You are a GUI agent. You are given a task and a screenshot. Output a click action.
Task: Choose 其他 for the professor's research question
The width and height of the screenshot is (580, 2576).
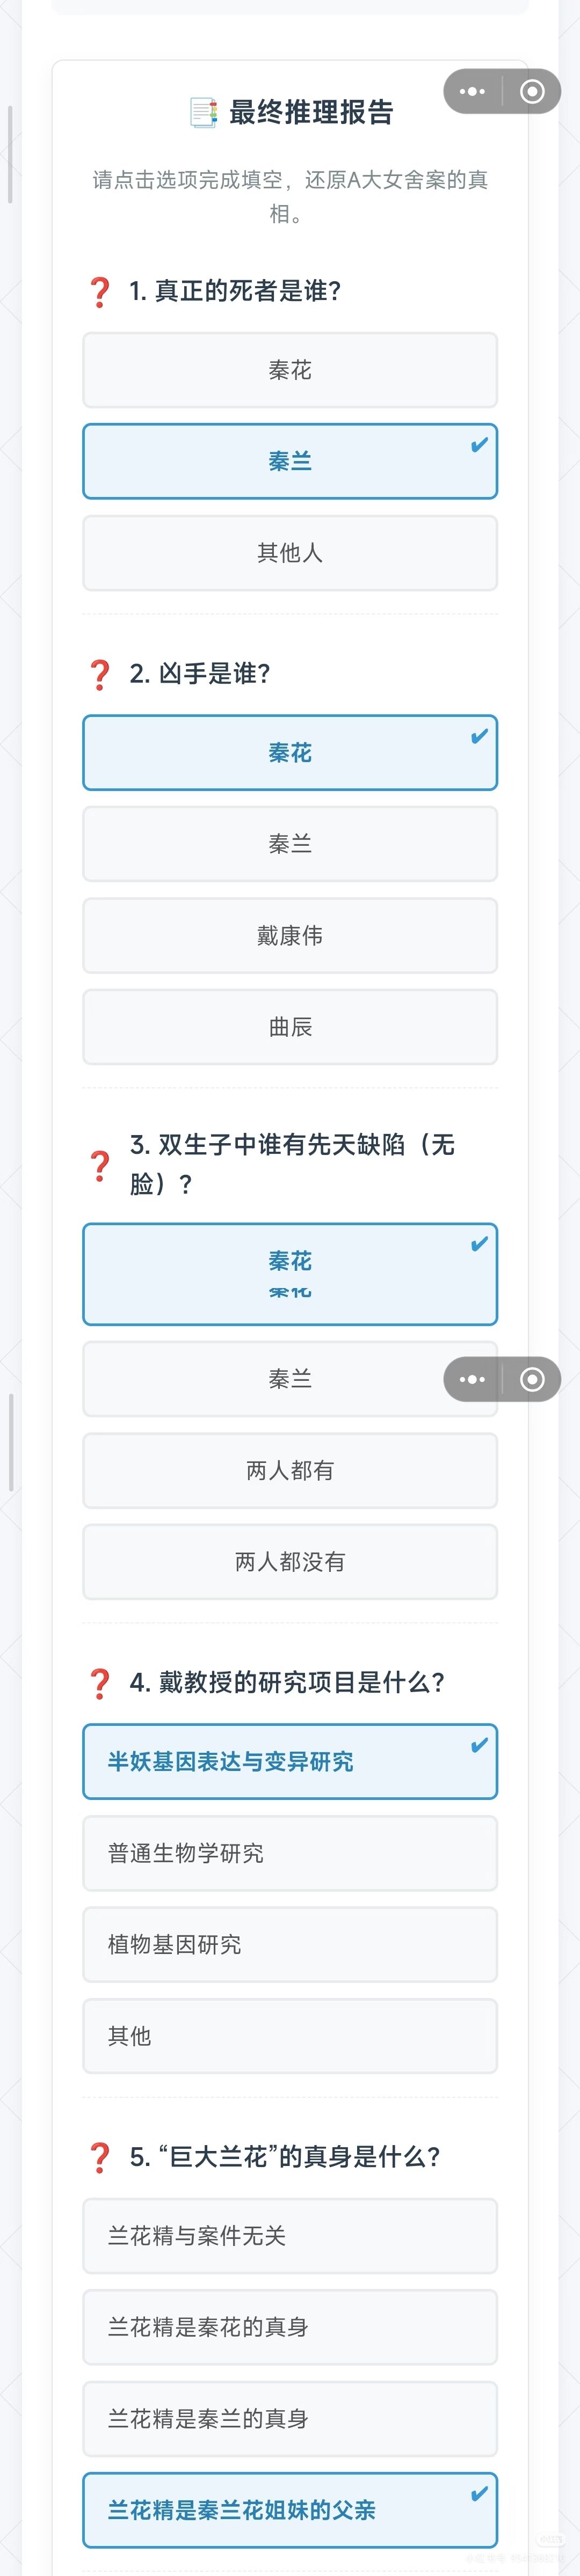(290, 2036)
